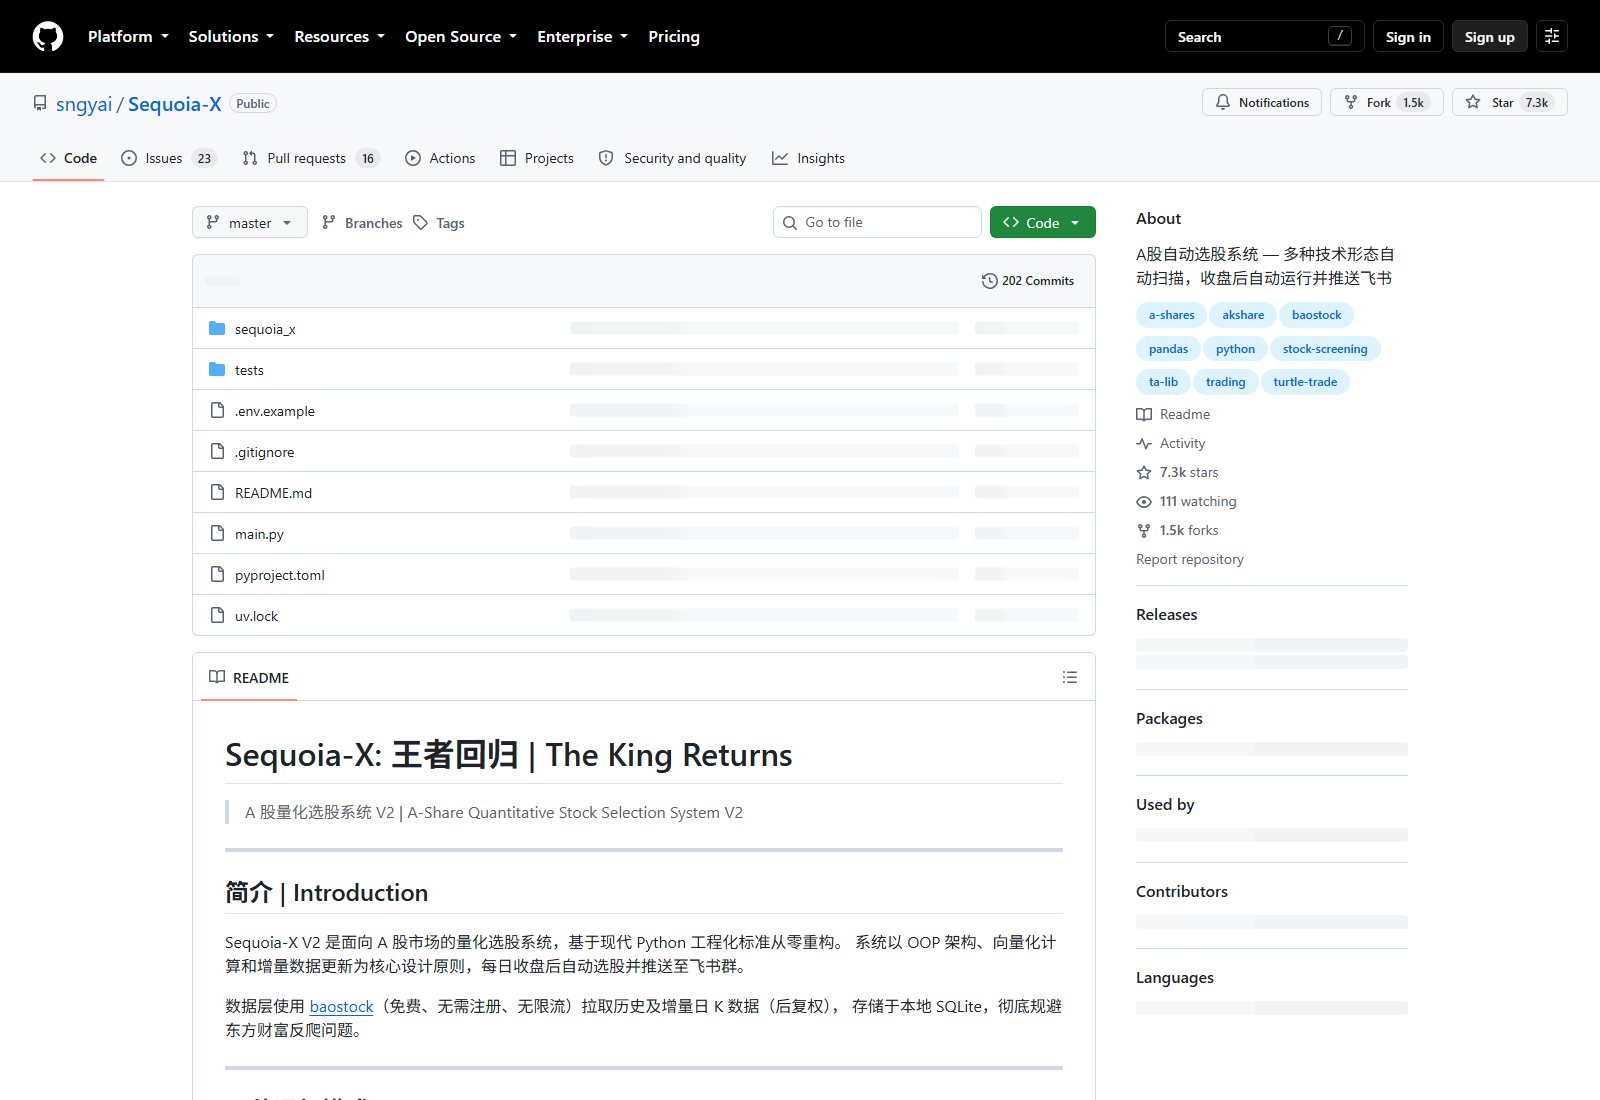The height and width of the screenshot is (1100, 1600).
Task: Click the repository icon before sngyai
Action: pos(40,103)
